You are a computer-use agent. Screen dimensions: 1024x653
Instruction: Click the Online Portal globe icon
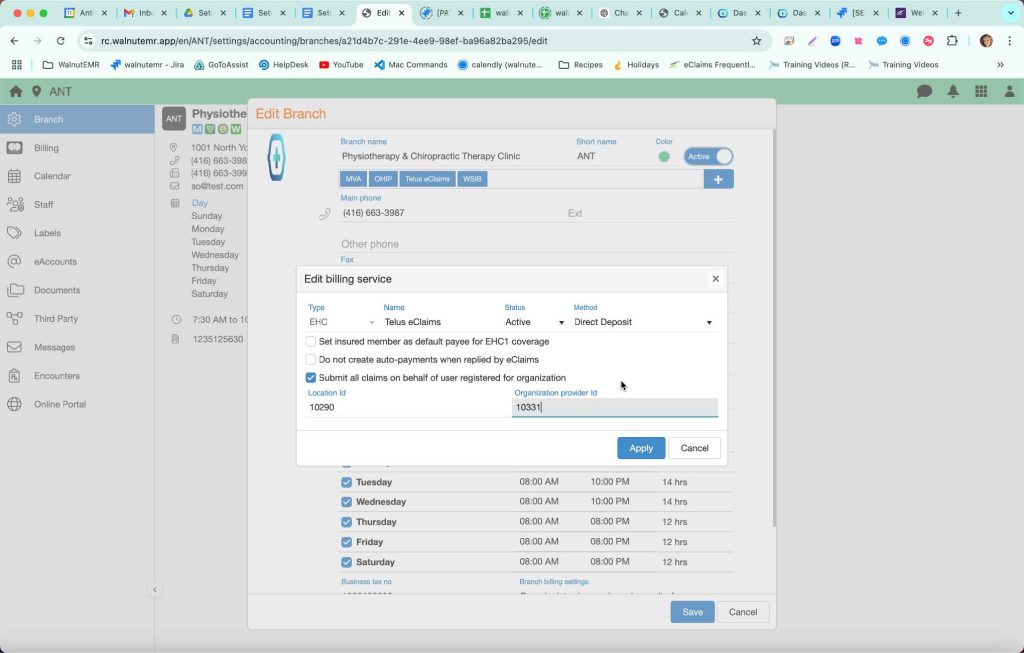click(x=14, y=404)
